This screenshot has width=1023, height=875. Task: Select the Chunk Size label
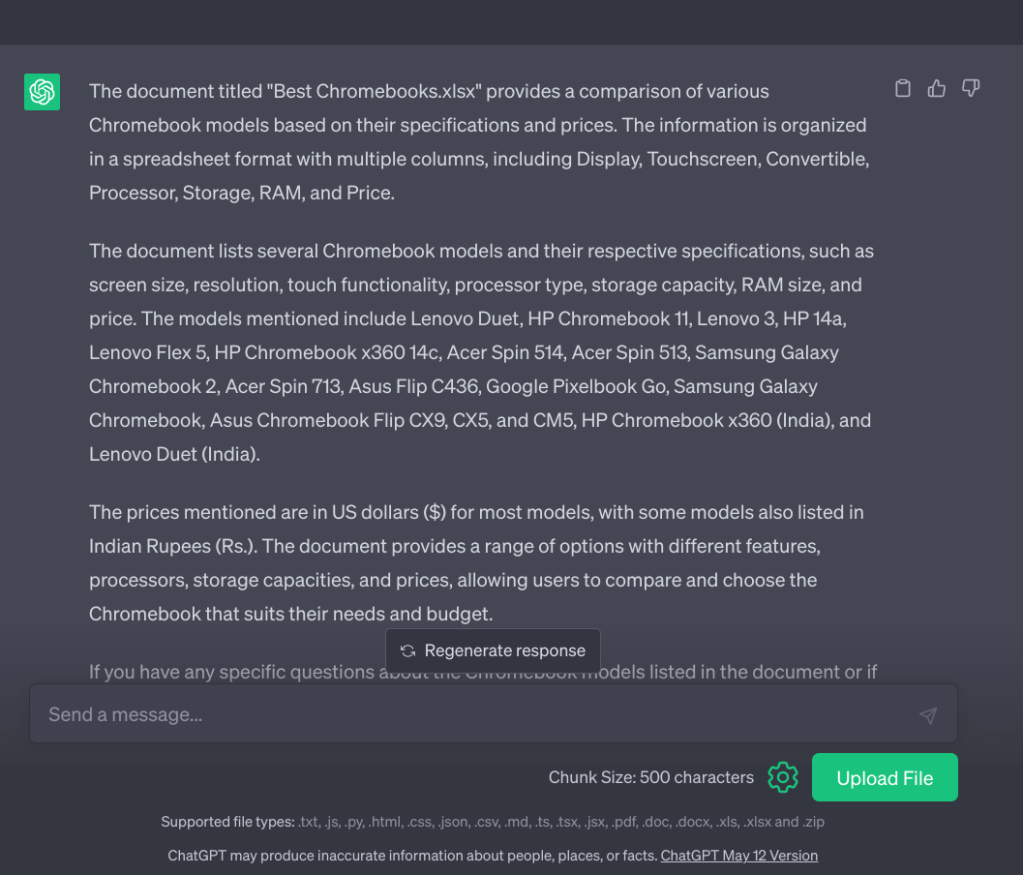(650, 777)
